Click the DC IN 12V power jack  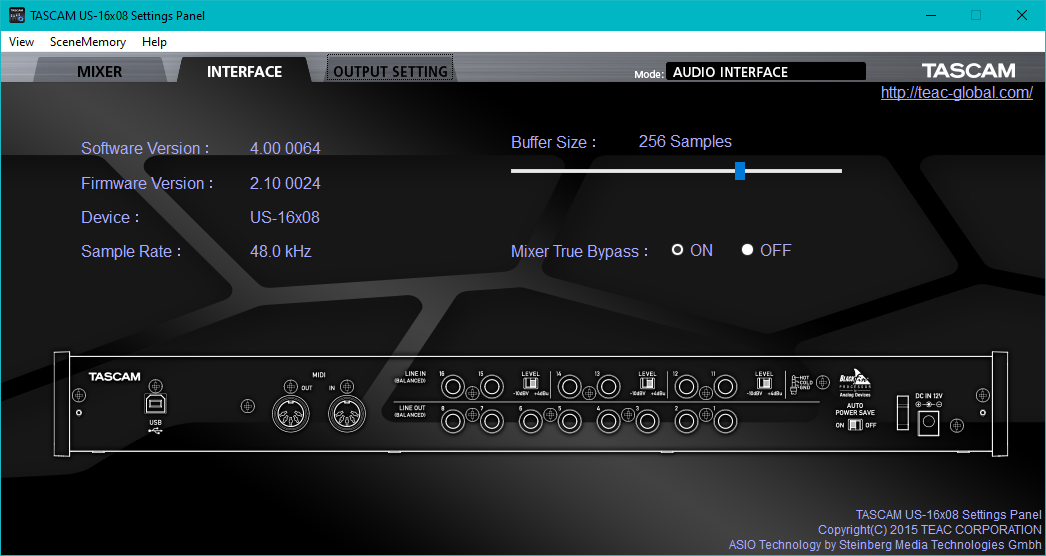tap(929, 422)
